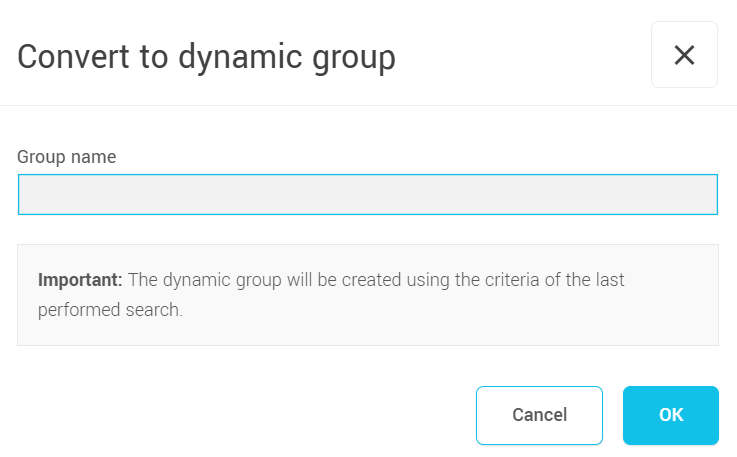
Task: Cancel converting to a dynamic group
Action: [539, 415]
